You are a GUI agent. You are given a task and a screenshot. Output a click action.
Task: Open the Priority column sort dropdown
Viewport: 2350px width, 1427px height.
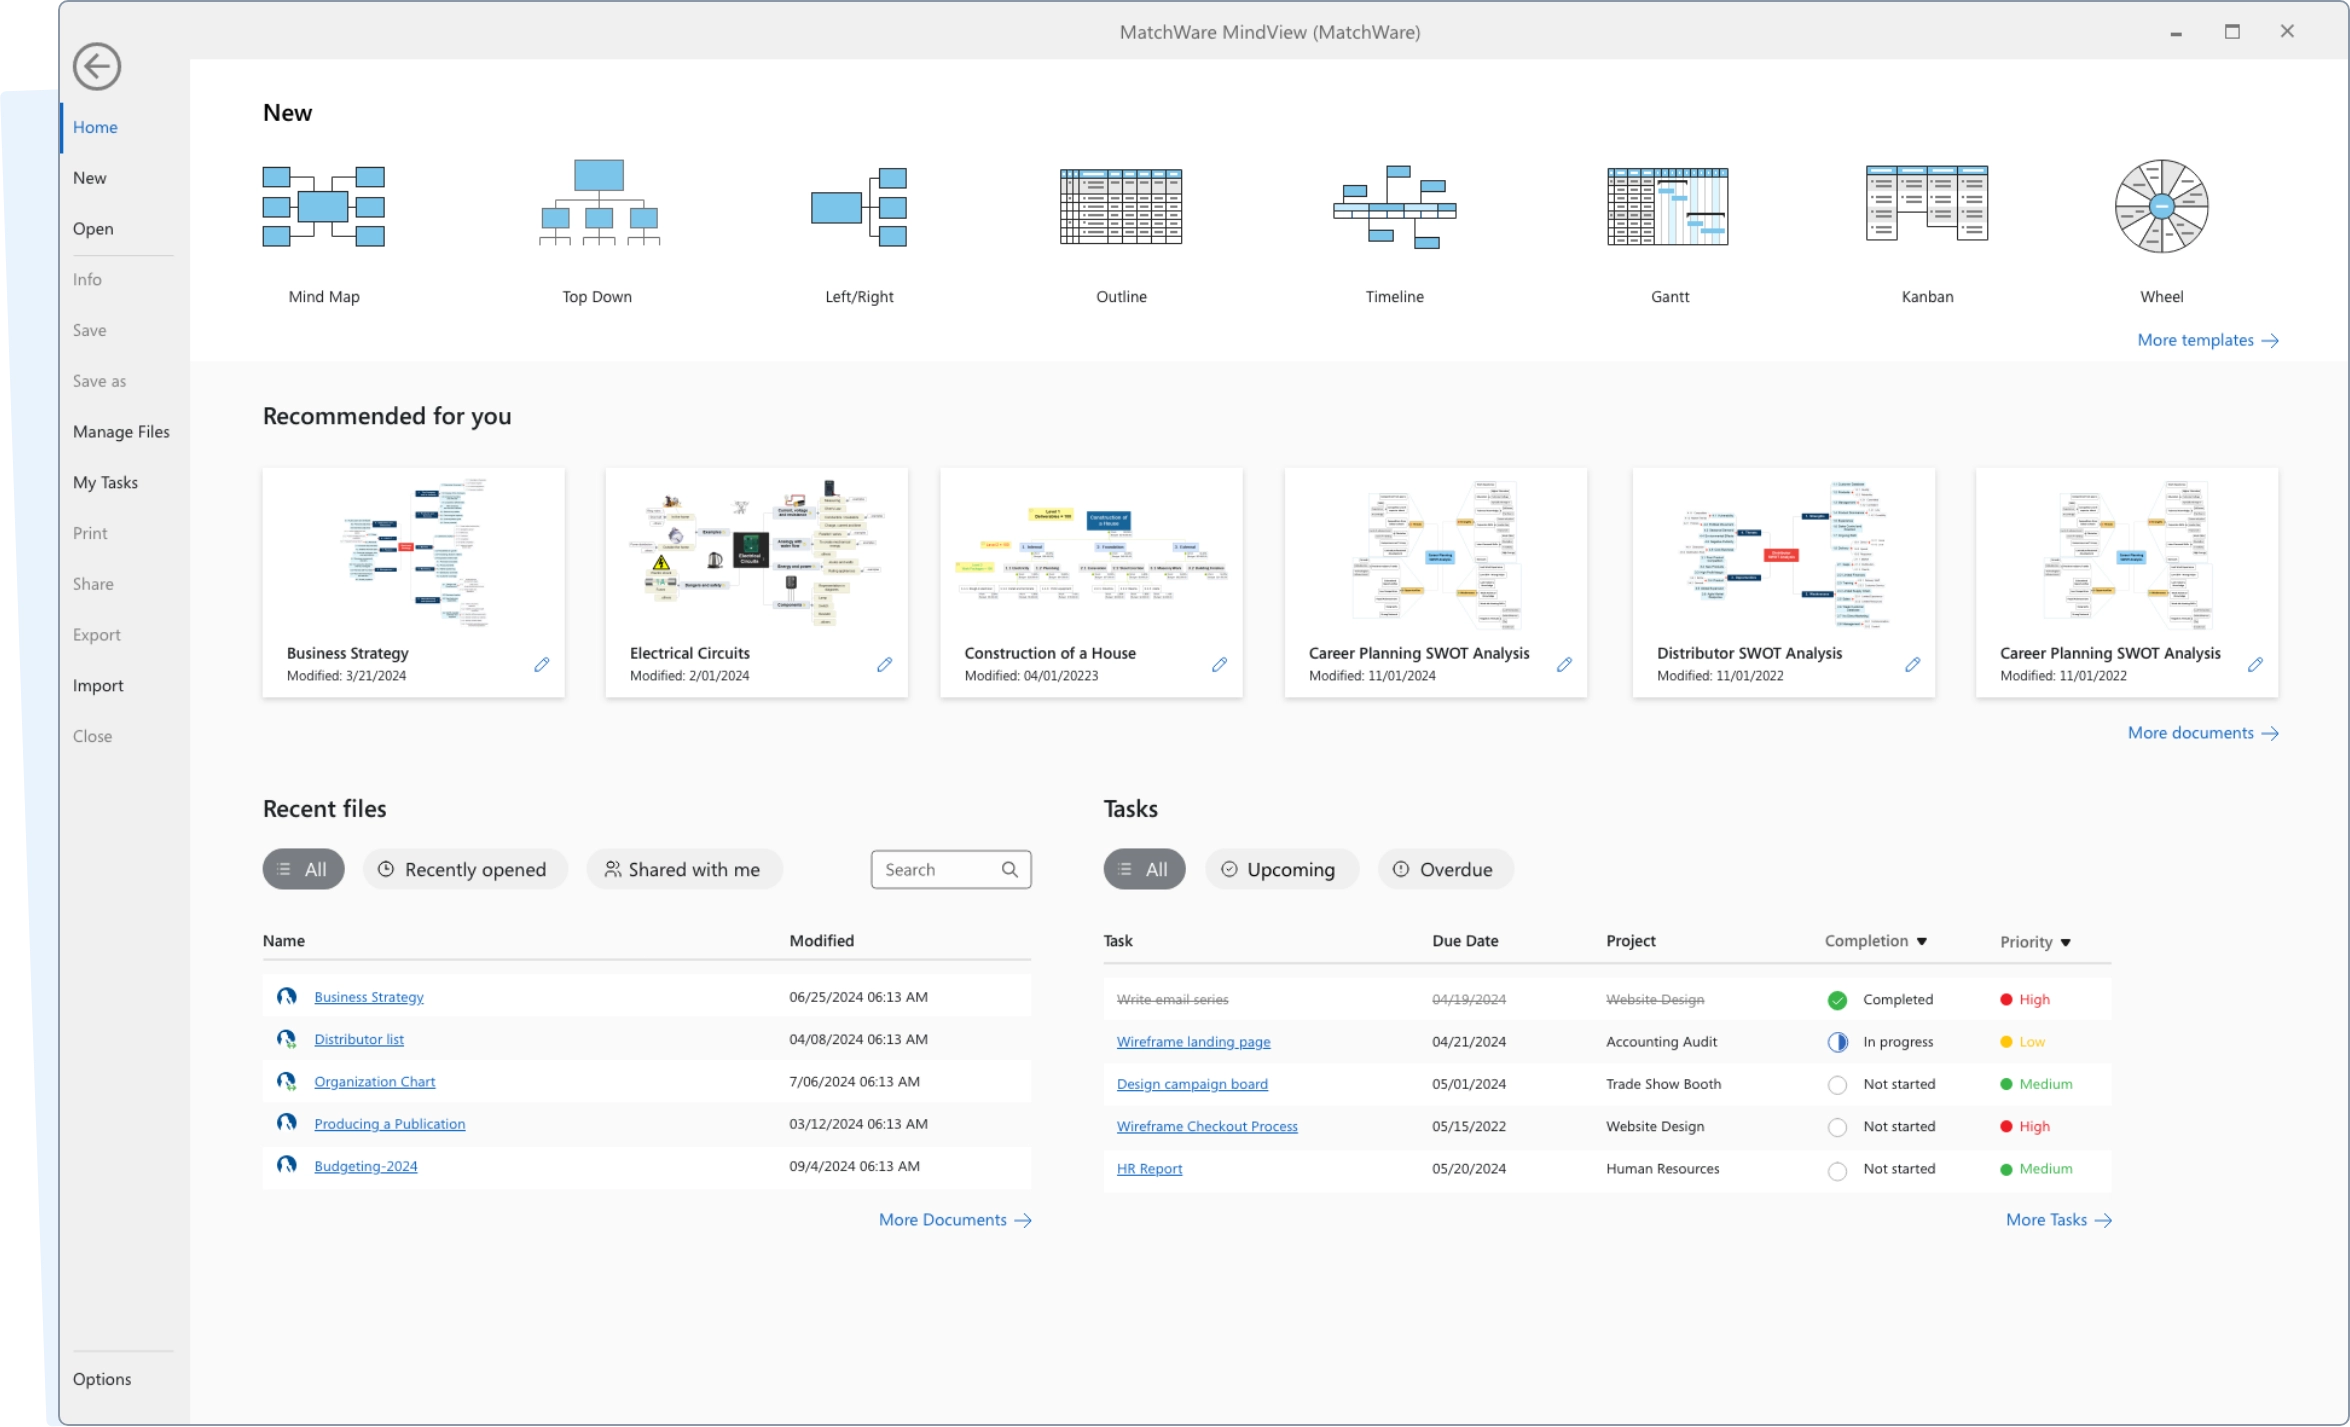tap(2066, 943)
